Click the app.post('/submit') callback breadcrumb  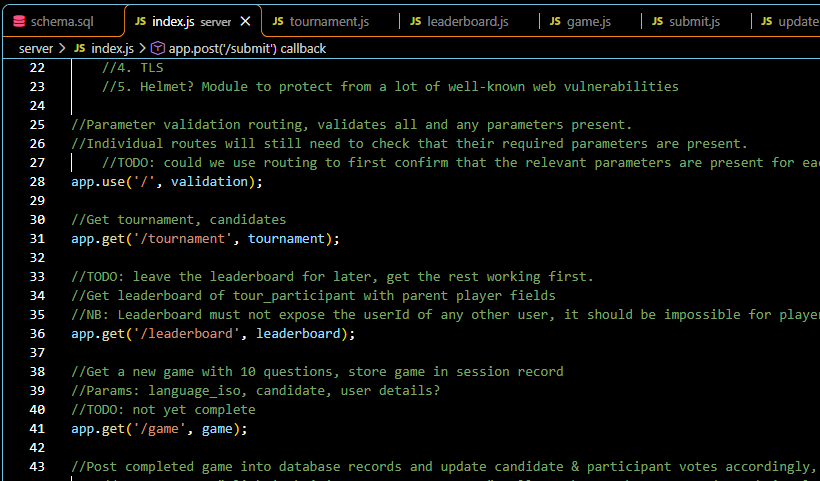pyautogui.click(x=247, y=49)
